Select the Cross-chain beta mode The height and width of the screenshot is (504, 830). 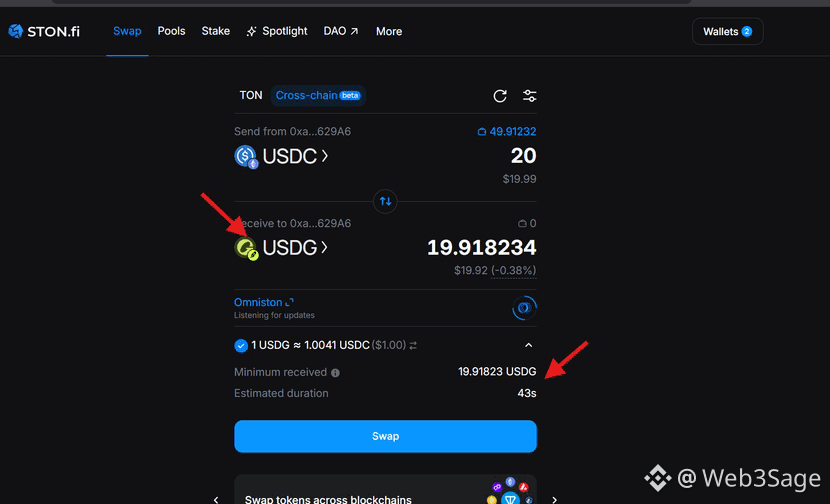click(x=318, y=95)
